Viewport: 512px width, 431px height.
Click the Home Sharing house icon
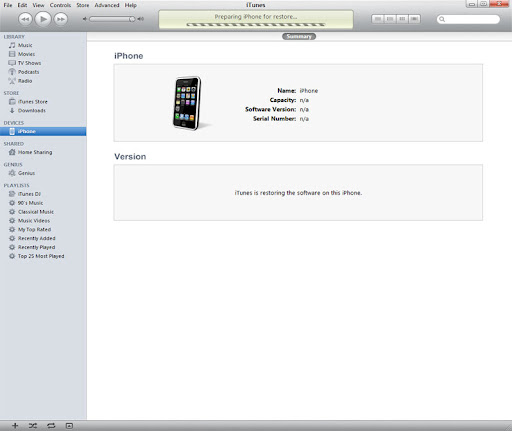click(x=12, y=152)
